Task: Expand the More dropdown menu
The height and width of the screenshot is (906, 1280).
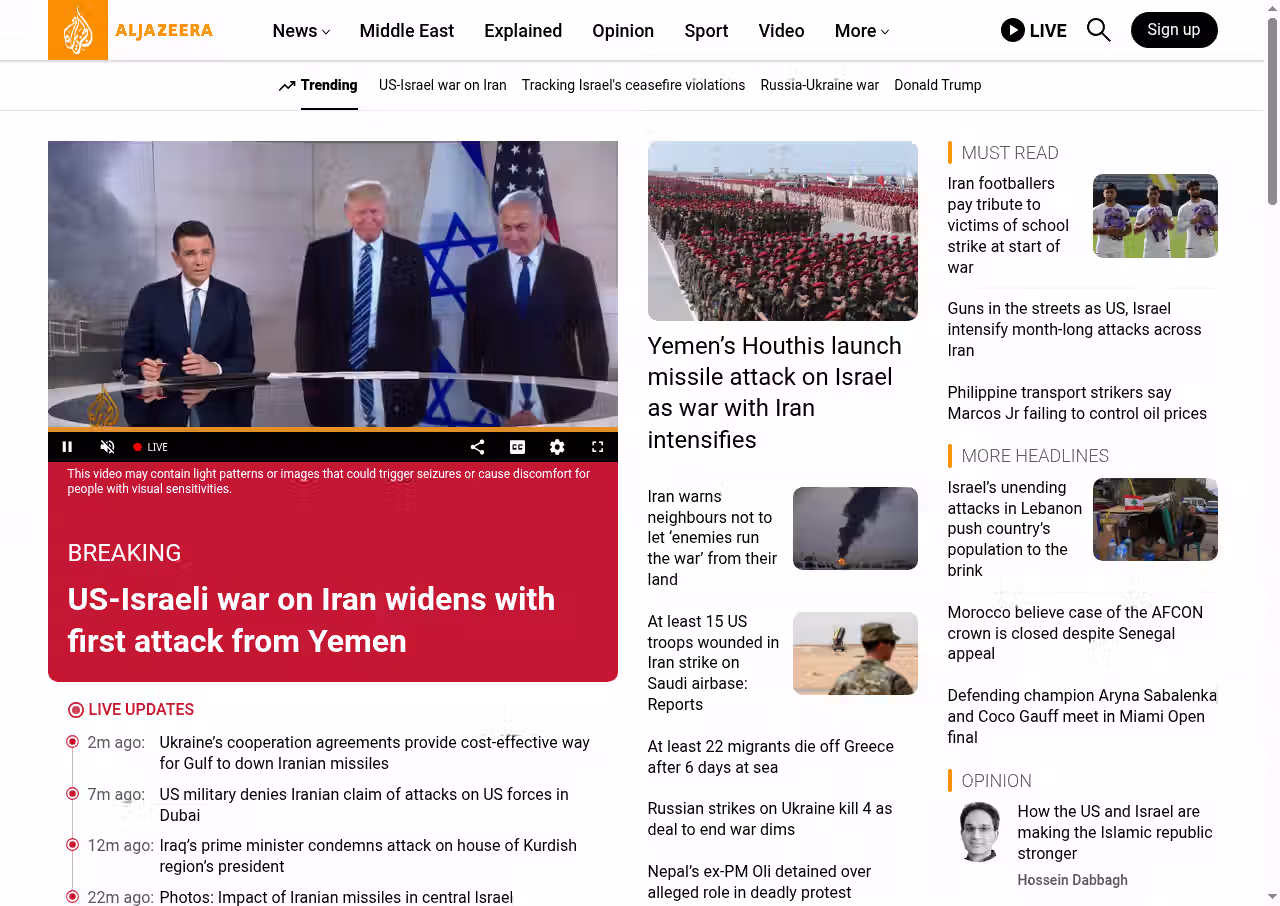Action: tap(861, 31)
